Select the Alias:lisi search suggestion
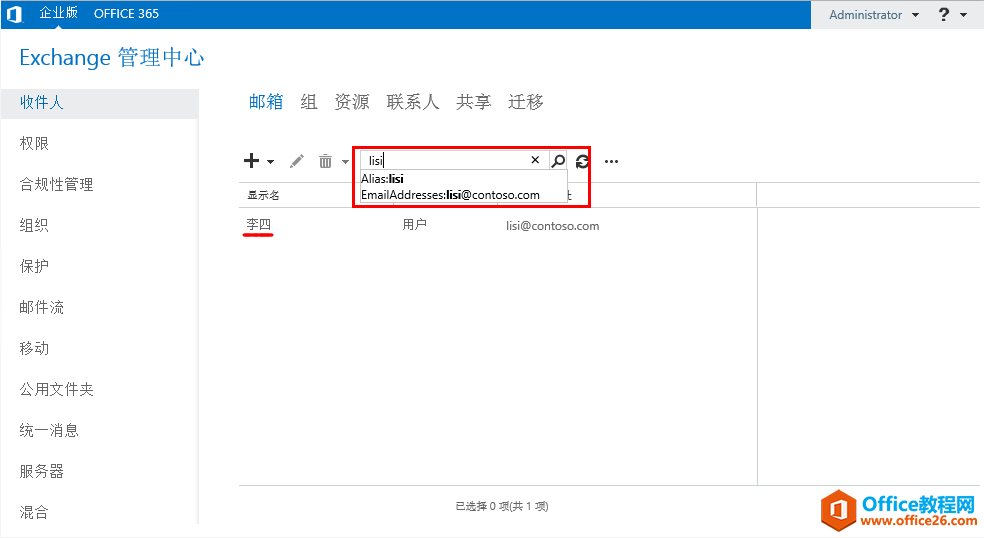Viewport: 984px width, 538px height. (x=383, y=179)
